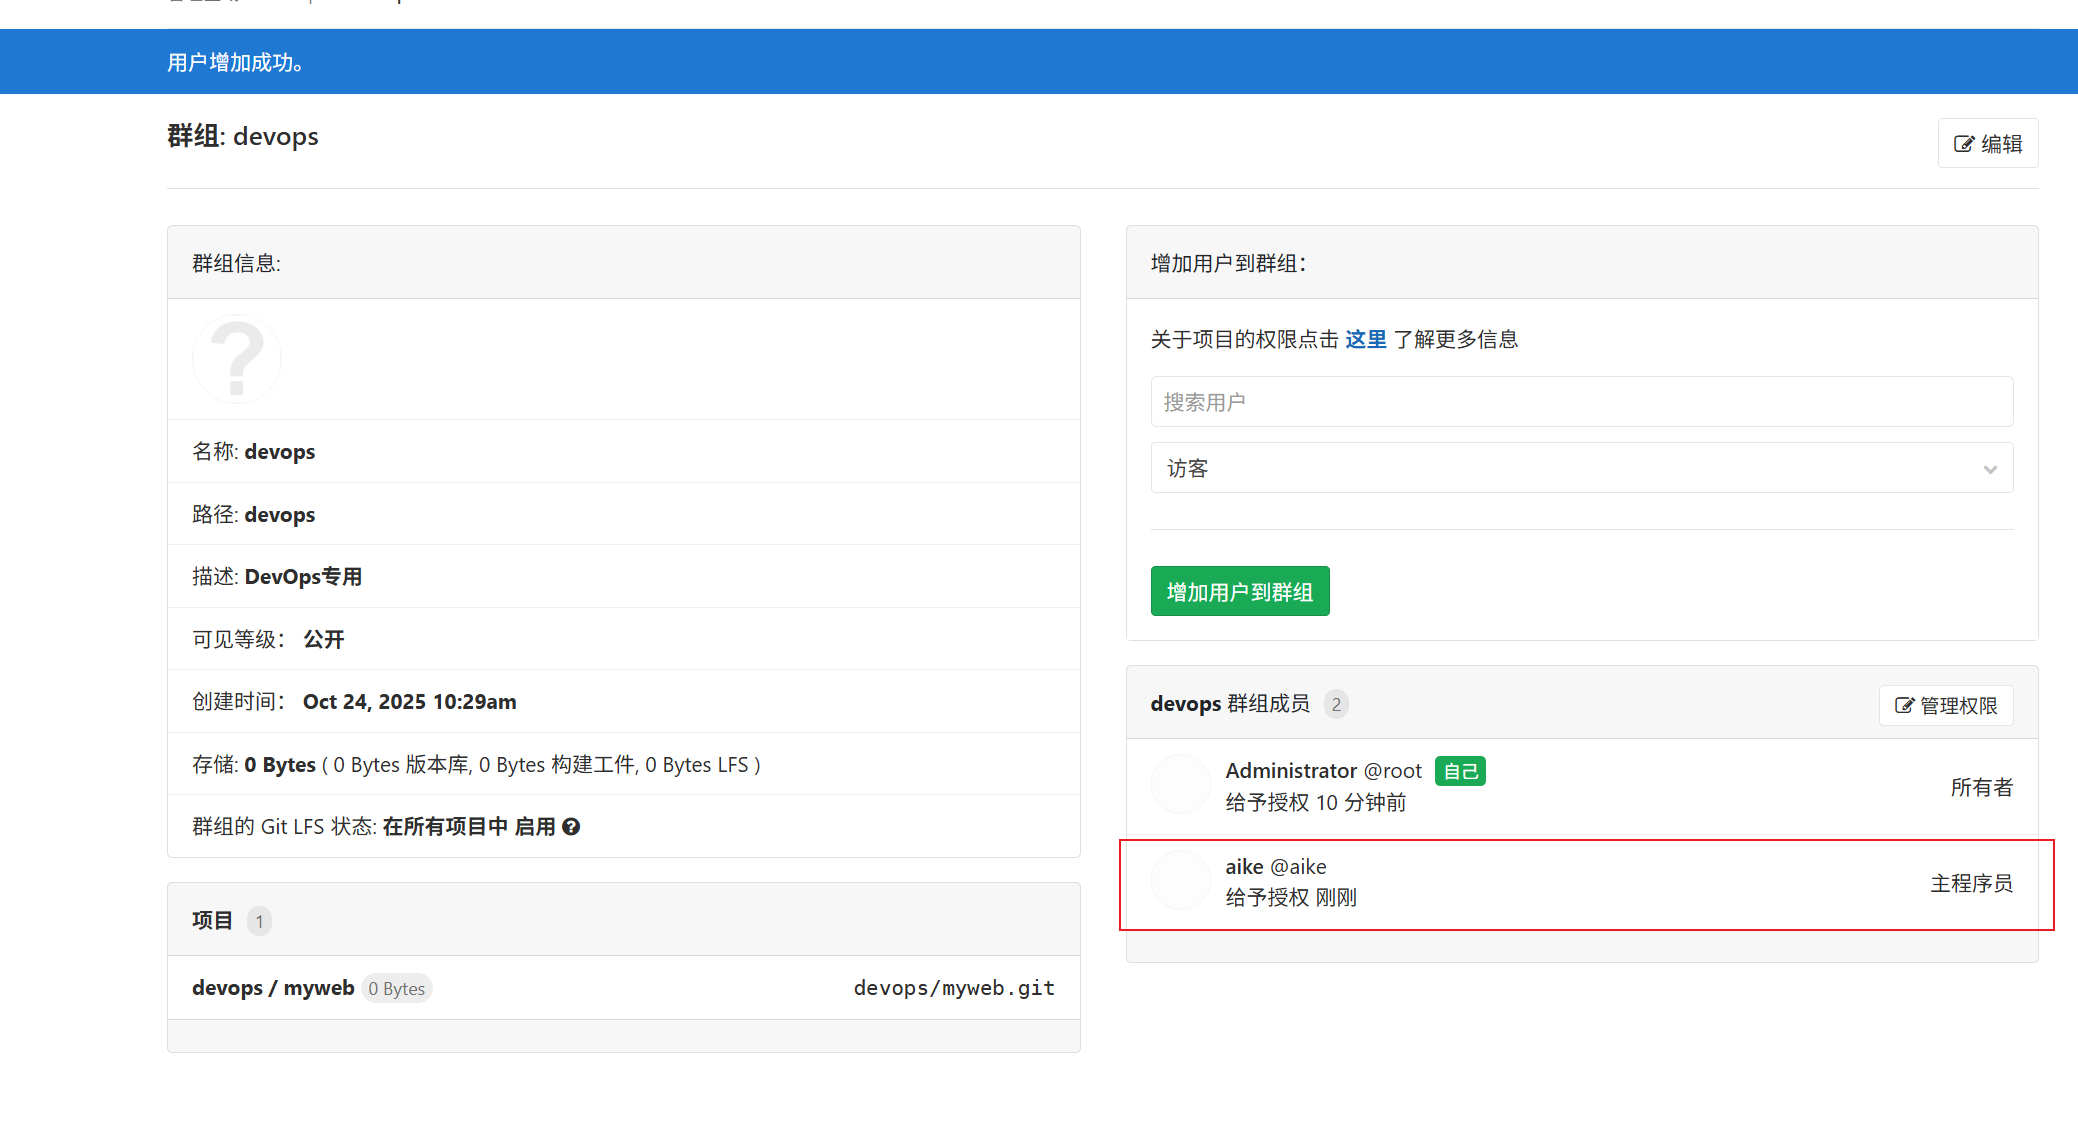Click the pencil icon in 管理权限
The width and height of the screenshot is (2078, 1129).
pyautogui.click(x=1904, y=706)
